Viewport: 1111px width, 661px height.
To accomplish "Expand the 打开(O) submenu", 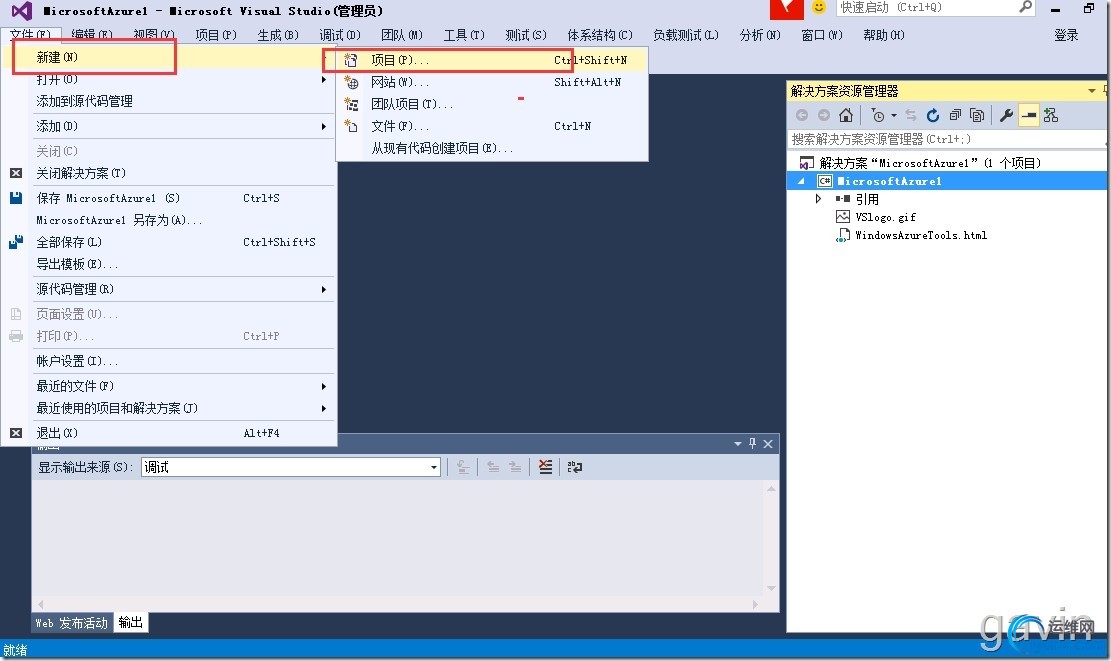I will click(169, 79).
